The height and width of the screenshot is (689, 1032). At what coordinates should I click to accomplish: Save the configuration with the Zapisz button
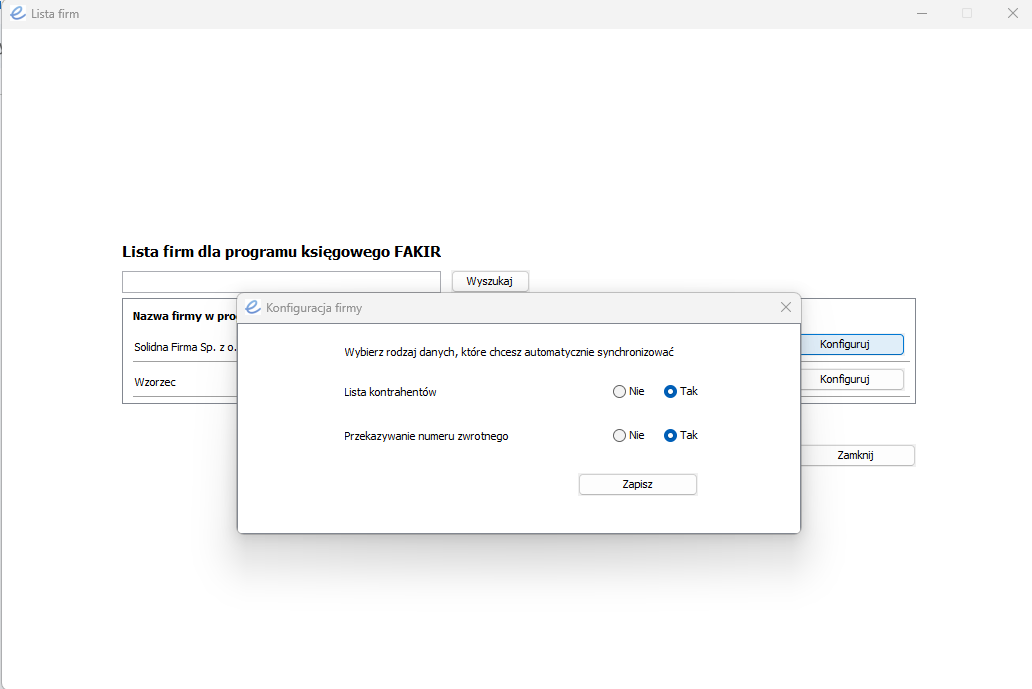pos(638,484)
